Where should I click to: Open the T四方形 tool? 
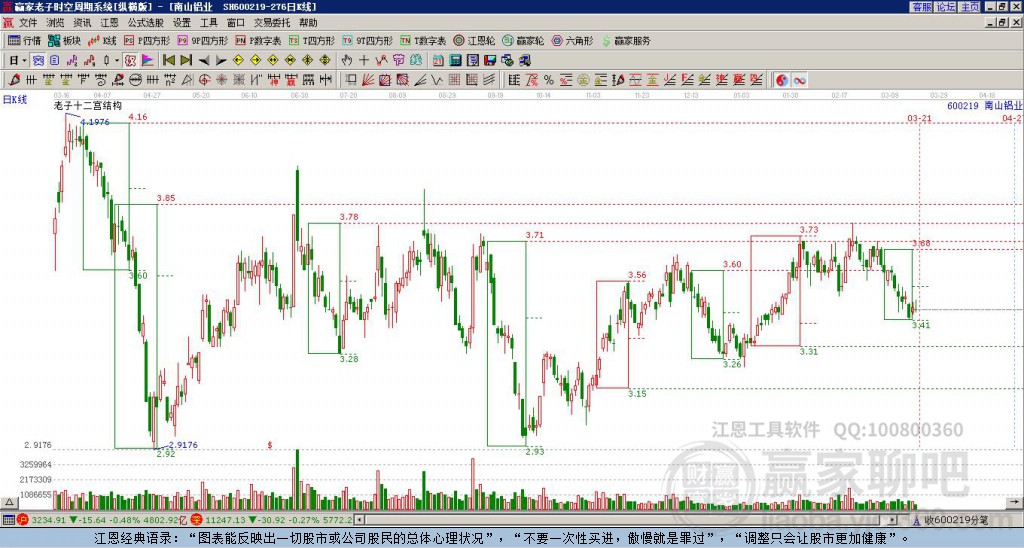312,40
